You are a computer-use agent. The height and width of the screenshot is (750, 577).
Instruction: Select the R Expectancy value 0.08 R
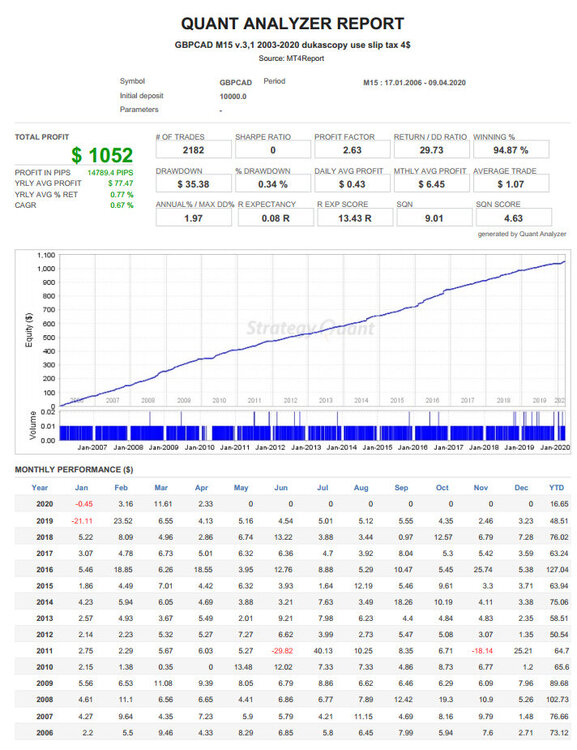[276, 218]
